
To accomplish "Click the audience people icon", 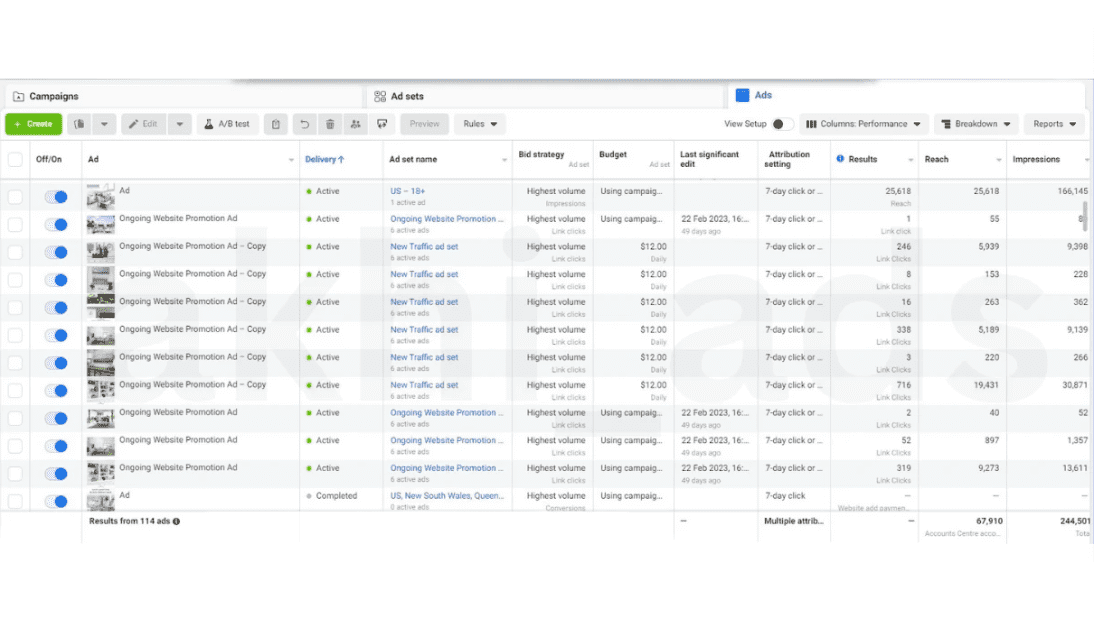I will [x=355, y=124].
